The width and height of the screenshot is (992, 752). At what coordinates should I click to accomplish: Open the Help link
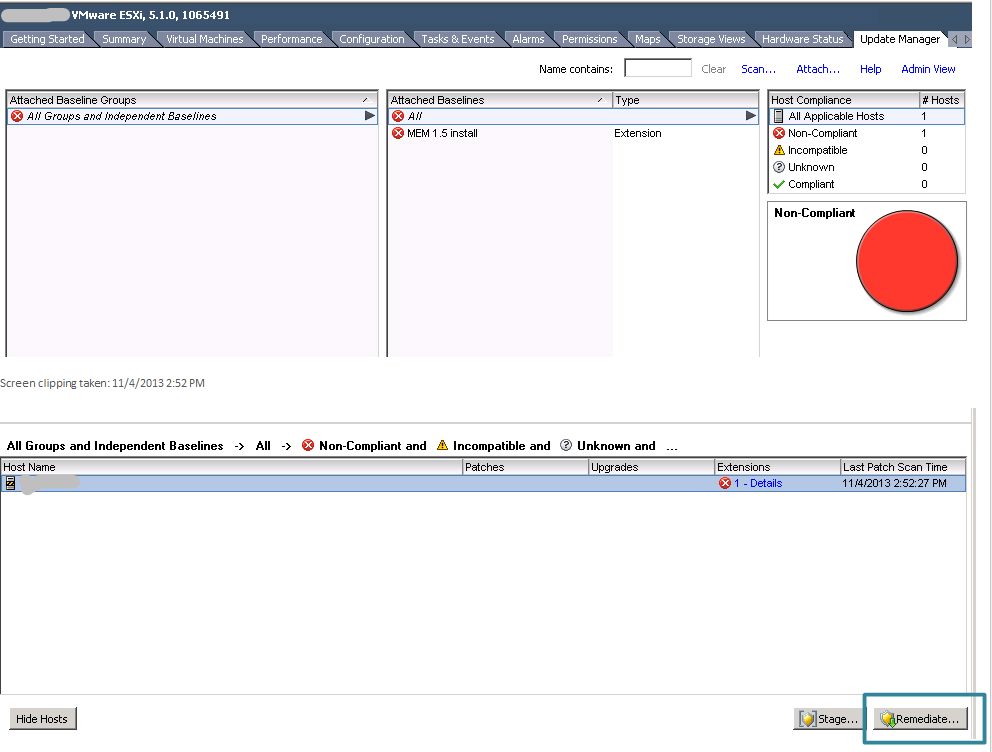point(871,69)
